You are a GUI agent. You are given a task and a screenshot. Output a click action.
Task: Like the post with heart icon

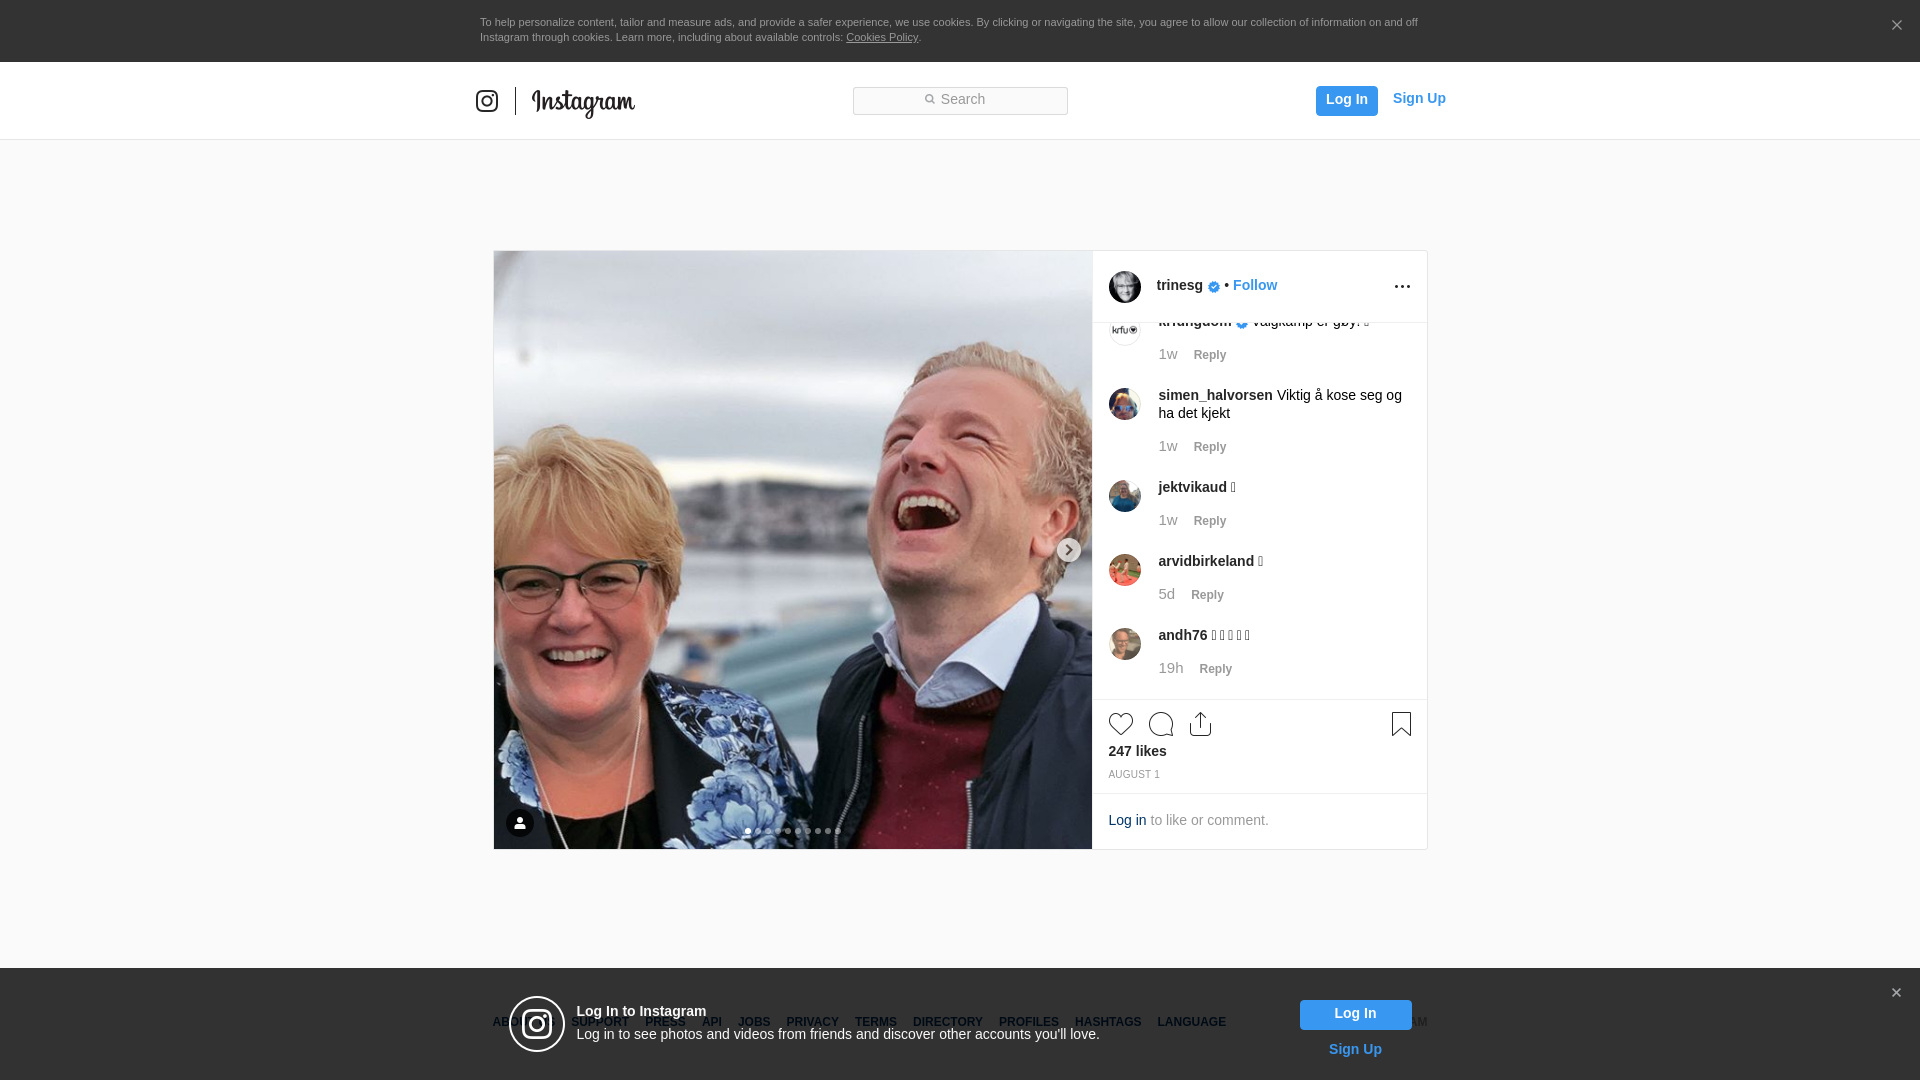click(1121, 724)
